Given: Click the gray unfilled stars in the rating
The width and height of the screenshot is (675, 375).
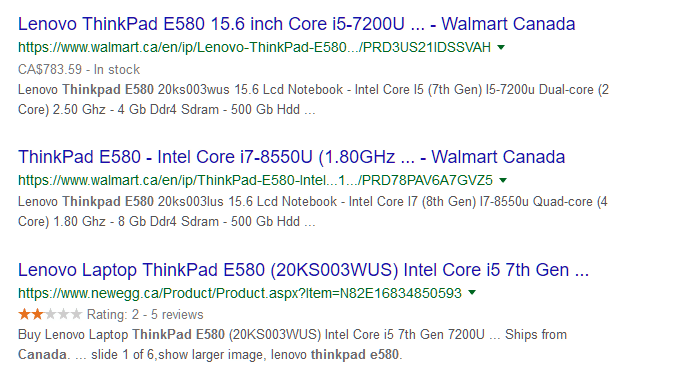Looking at the screenshot, I should tap(63, 314).
